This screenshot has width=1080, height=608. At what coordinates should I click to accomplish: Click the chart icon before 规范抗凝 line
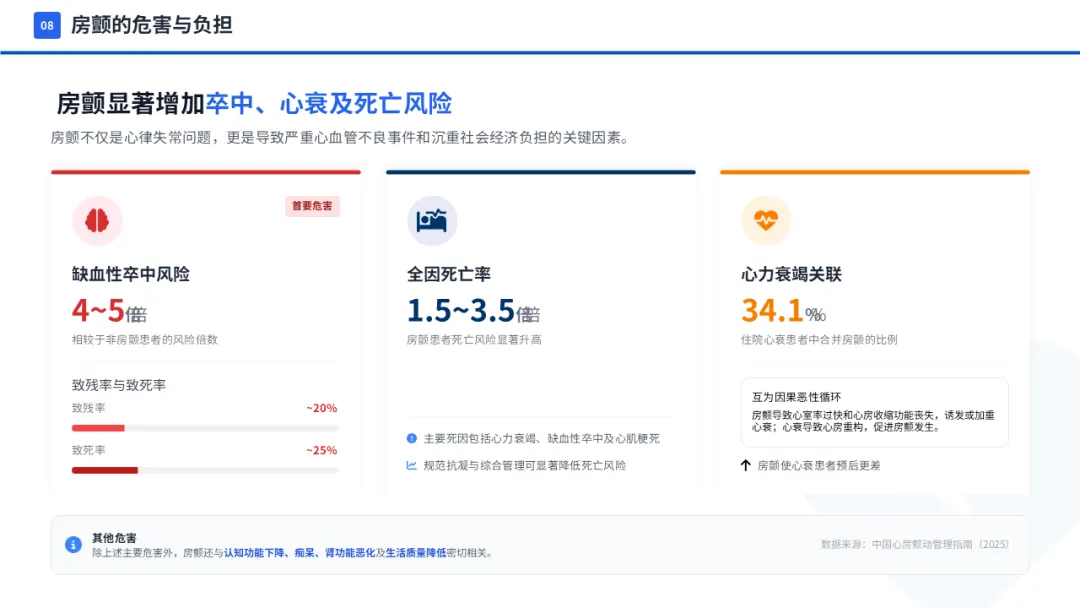coord(412,465)
